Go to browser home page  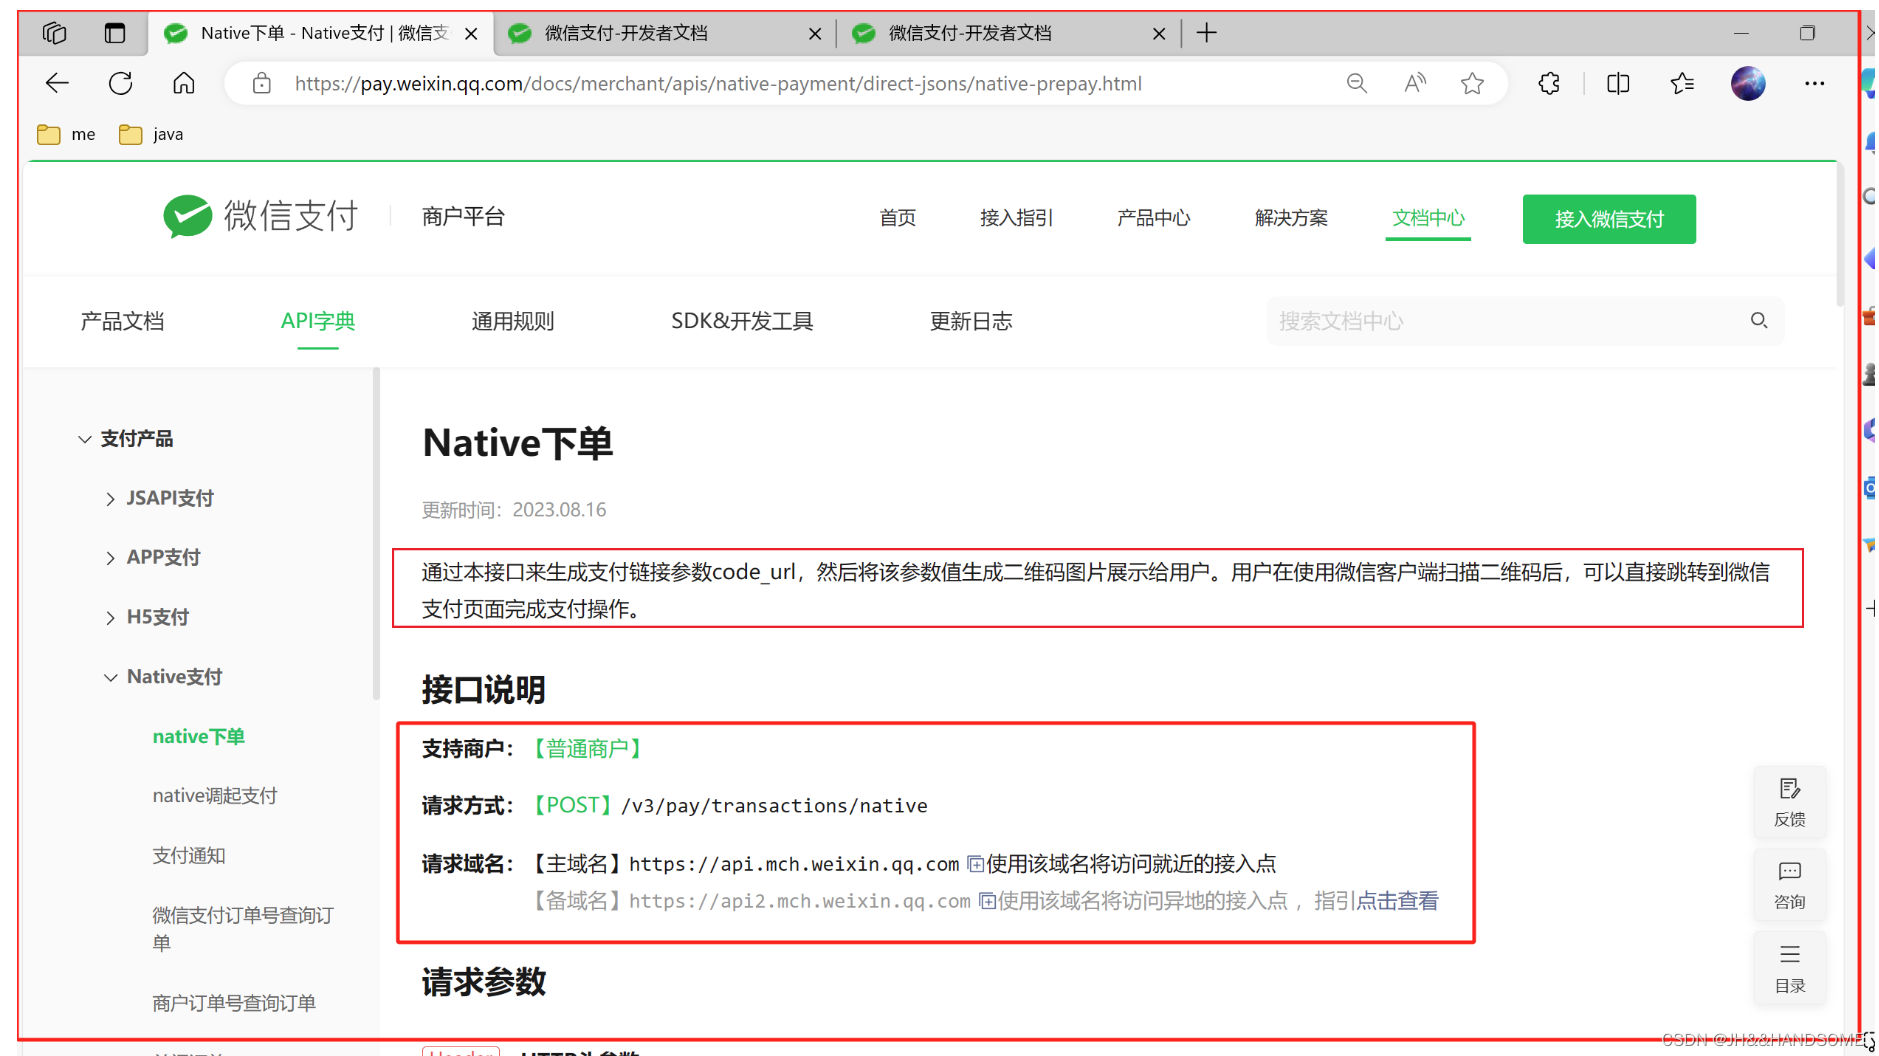(x=183, y=83)
